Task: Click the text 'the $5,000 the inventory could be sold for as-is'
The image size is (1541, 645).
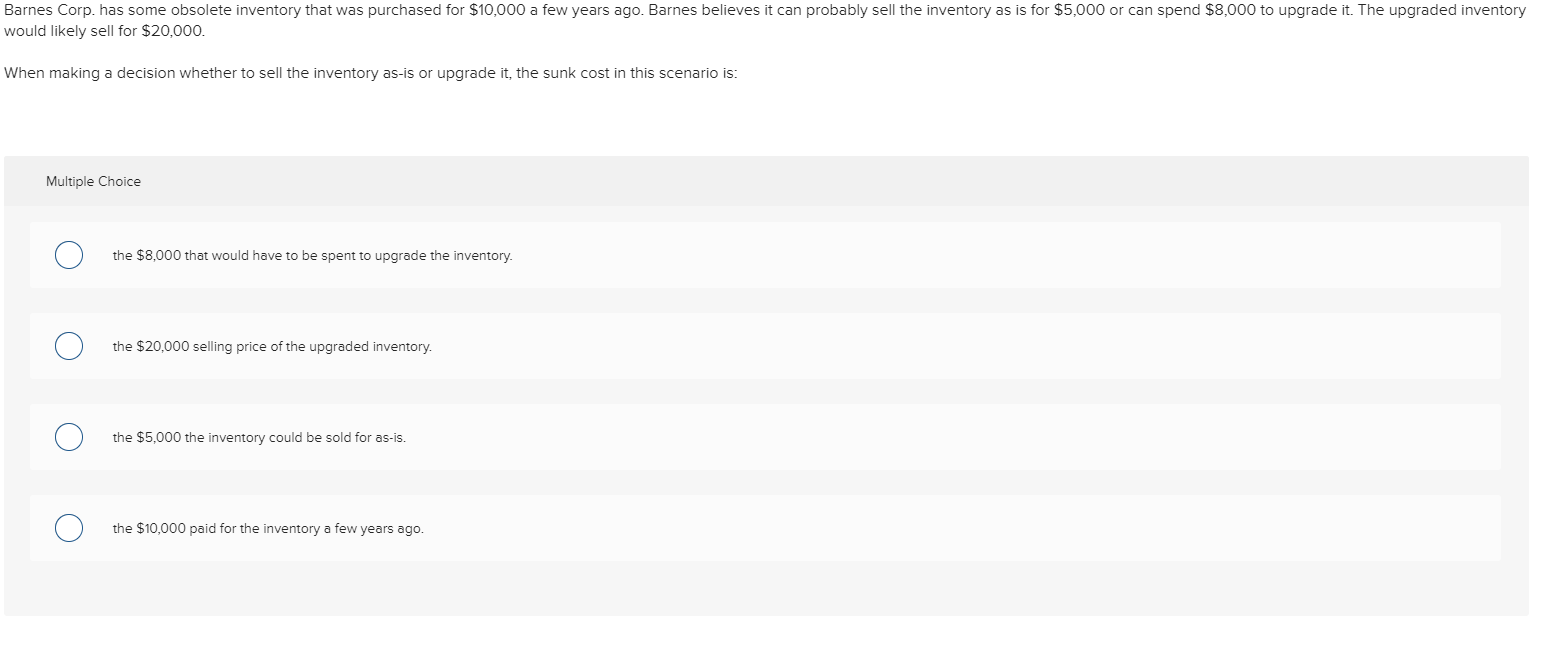Action: point(259,437)
